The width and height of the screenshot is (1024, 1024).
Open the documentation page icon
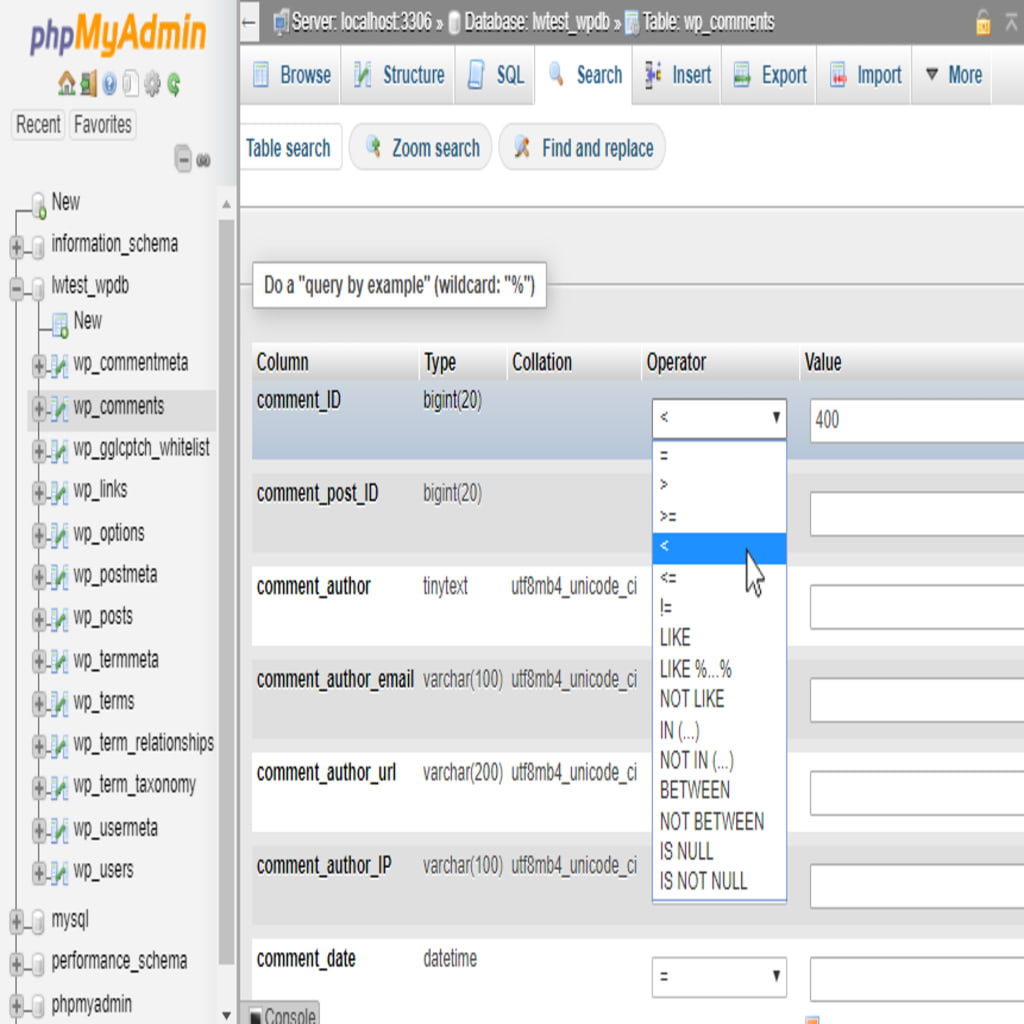coord(131,84)
